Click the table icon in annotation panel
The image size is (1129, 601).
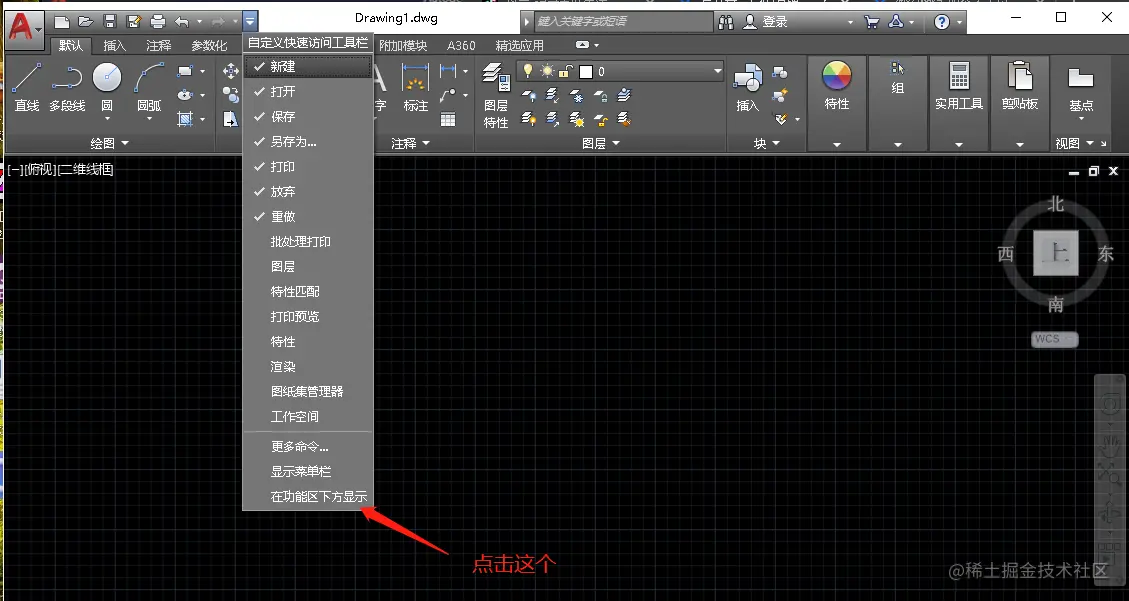pyautogui.click(x=448, y=119)
